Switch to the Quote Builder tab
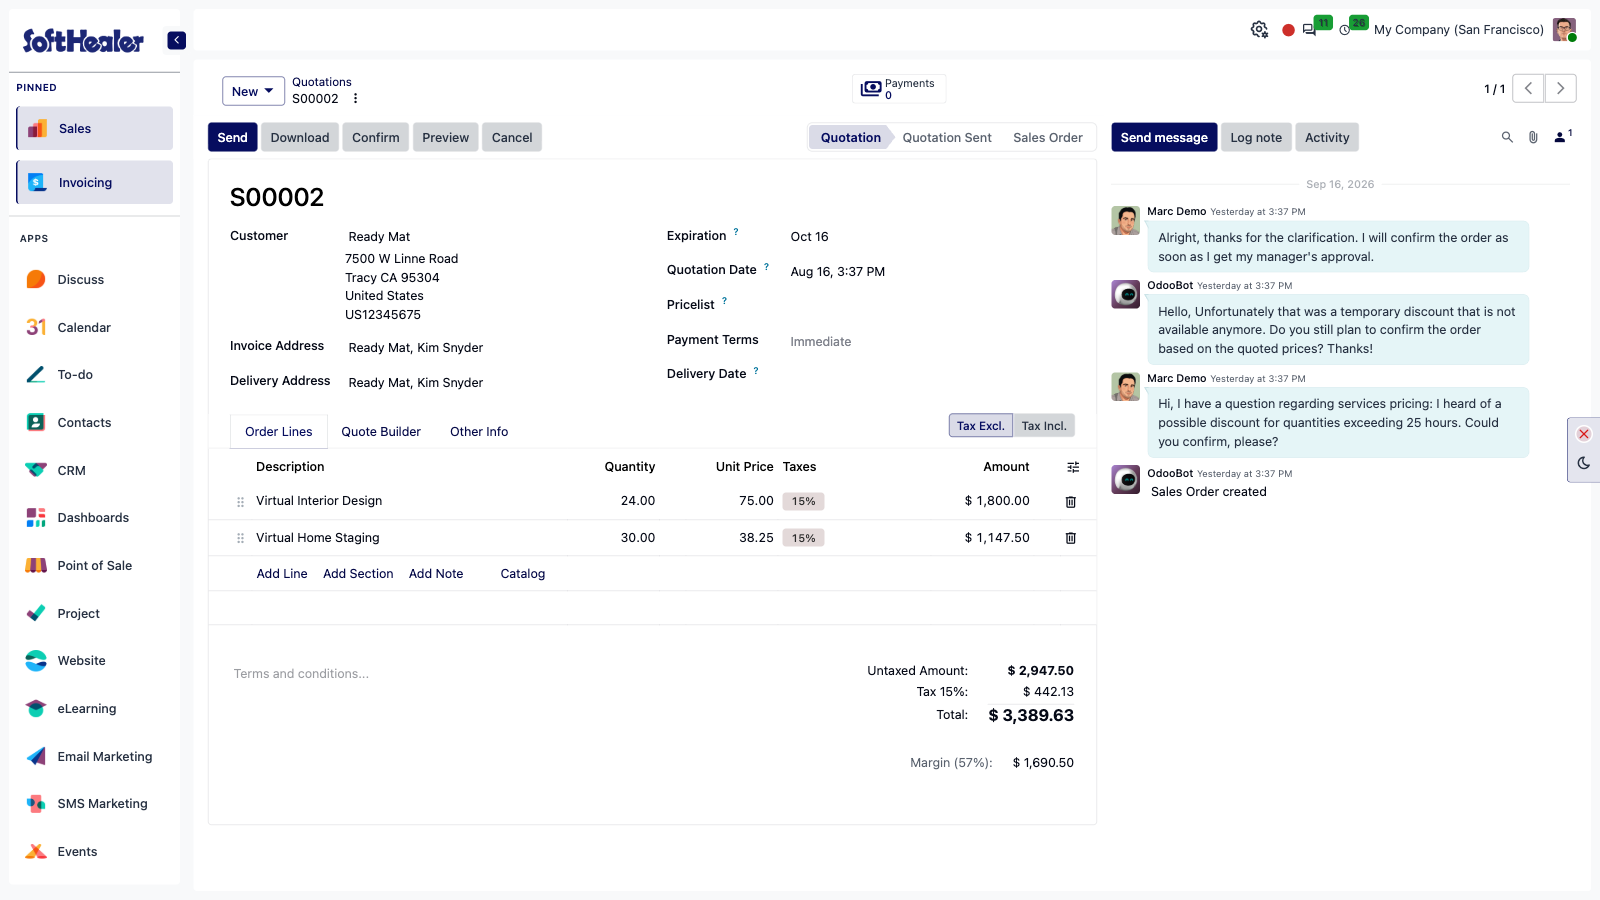Screen dimensions: 1600x900 point(381,432)
